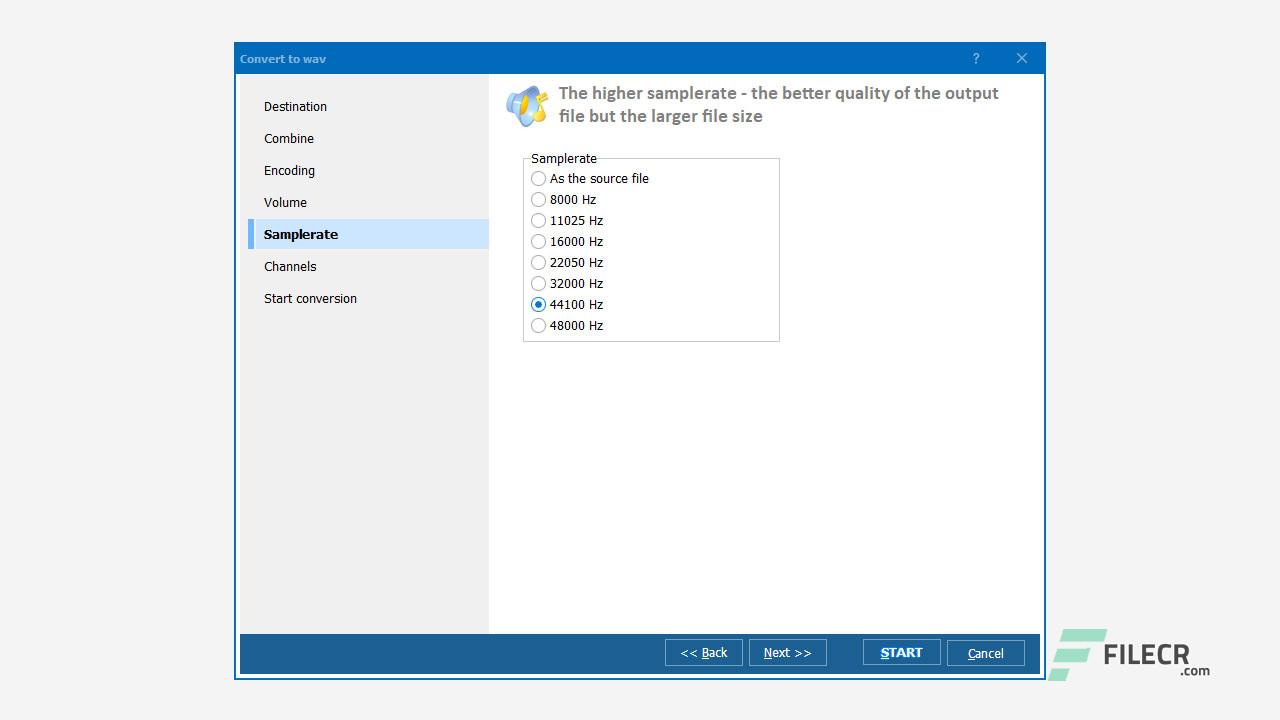The image size is (1280, 720).
Task: Switch to the Volume settings
Action: [285, 203]
